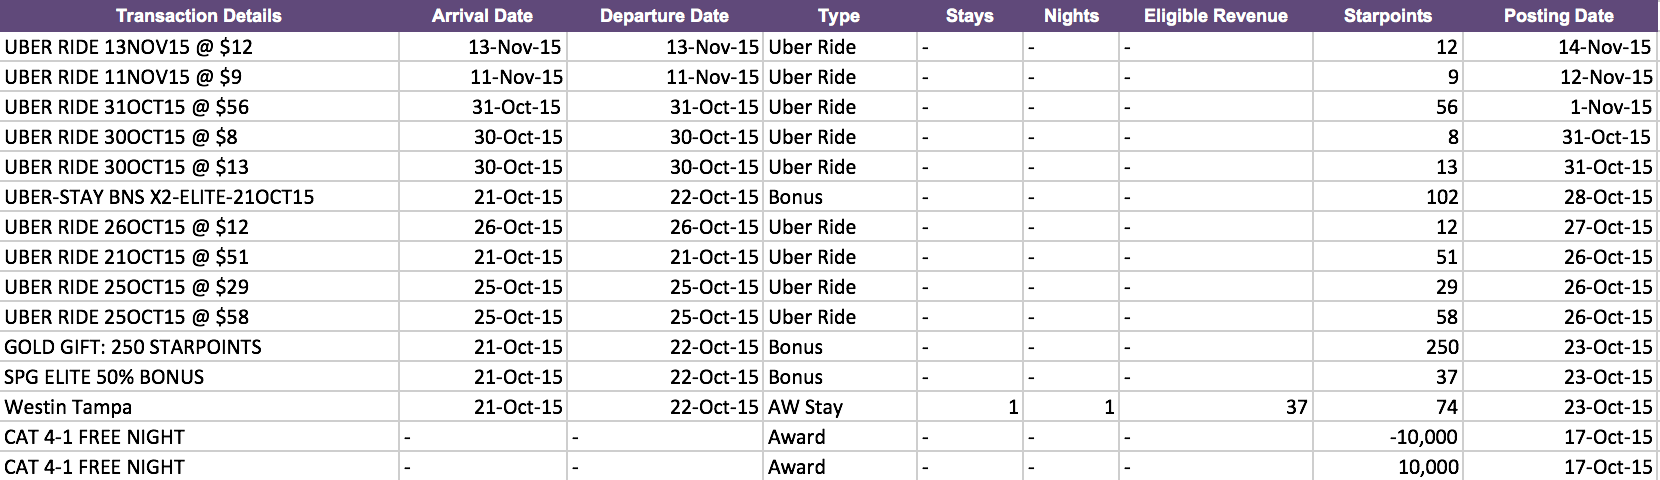The width and height of the screenshot is (1660, 480).
Task: Select the Starpoints value 250 cell
Action: click(1388, 347)
